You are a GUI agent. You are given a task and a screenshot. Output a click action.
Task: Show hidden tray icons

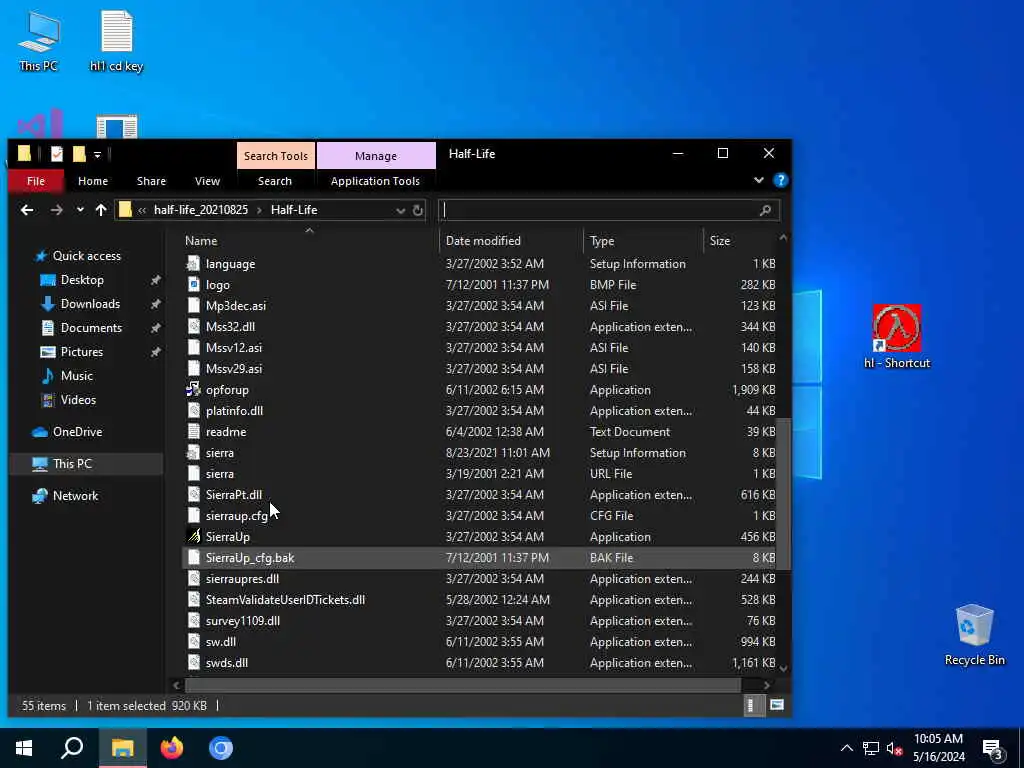846,748
